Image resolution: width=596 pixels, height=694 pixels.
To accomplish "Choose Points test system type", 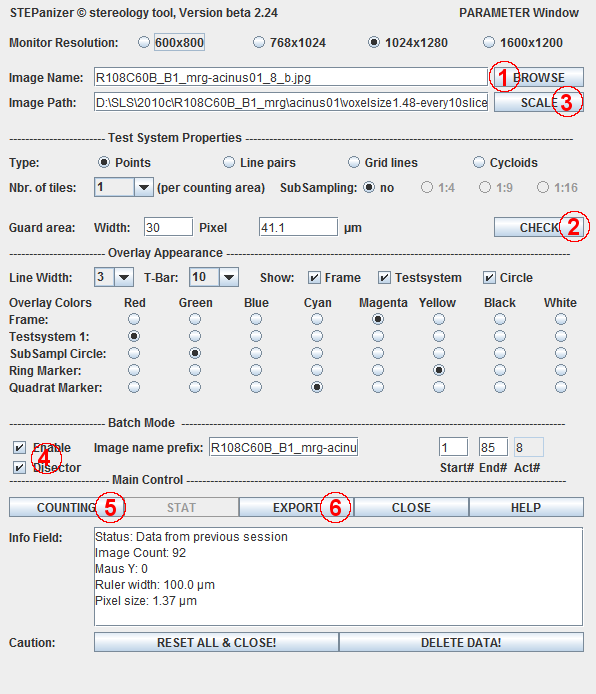I will click(x=104, y=162).
